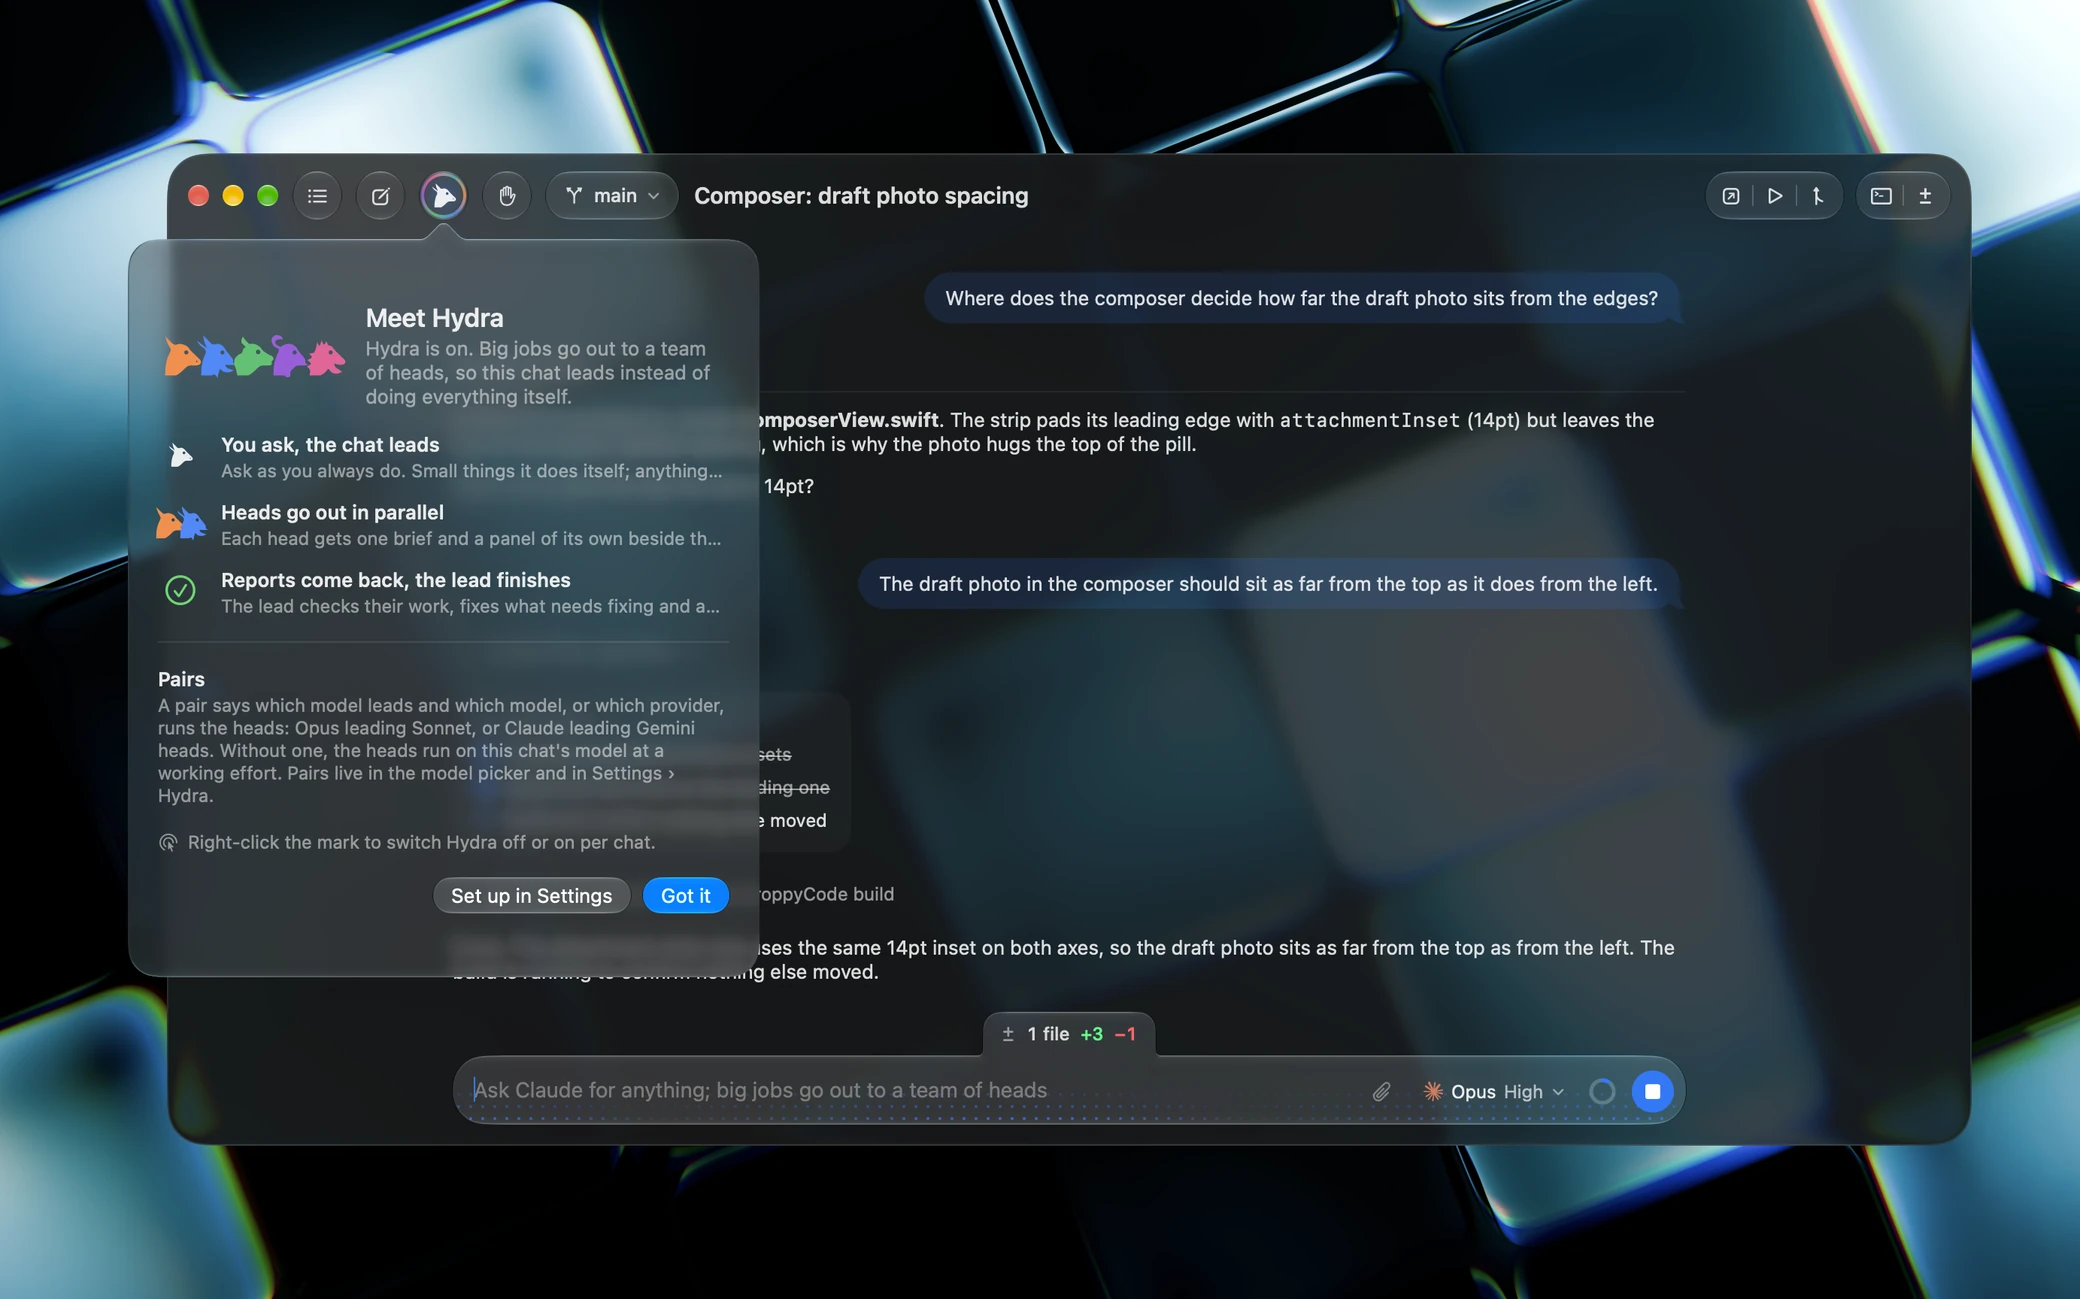The height and width of the screenshot is (1299, 2080).
Task: Show the diff plus-minus panel icon
Action: (1925, 196)
